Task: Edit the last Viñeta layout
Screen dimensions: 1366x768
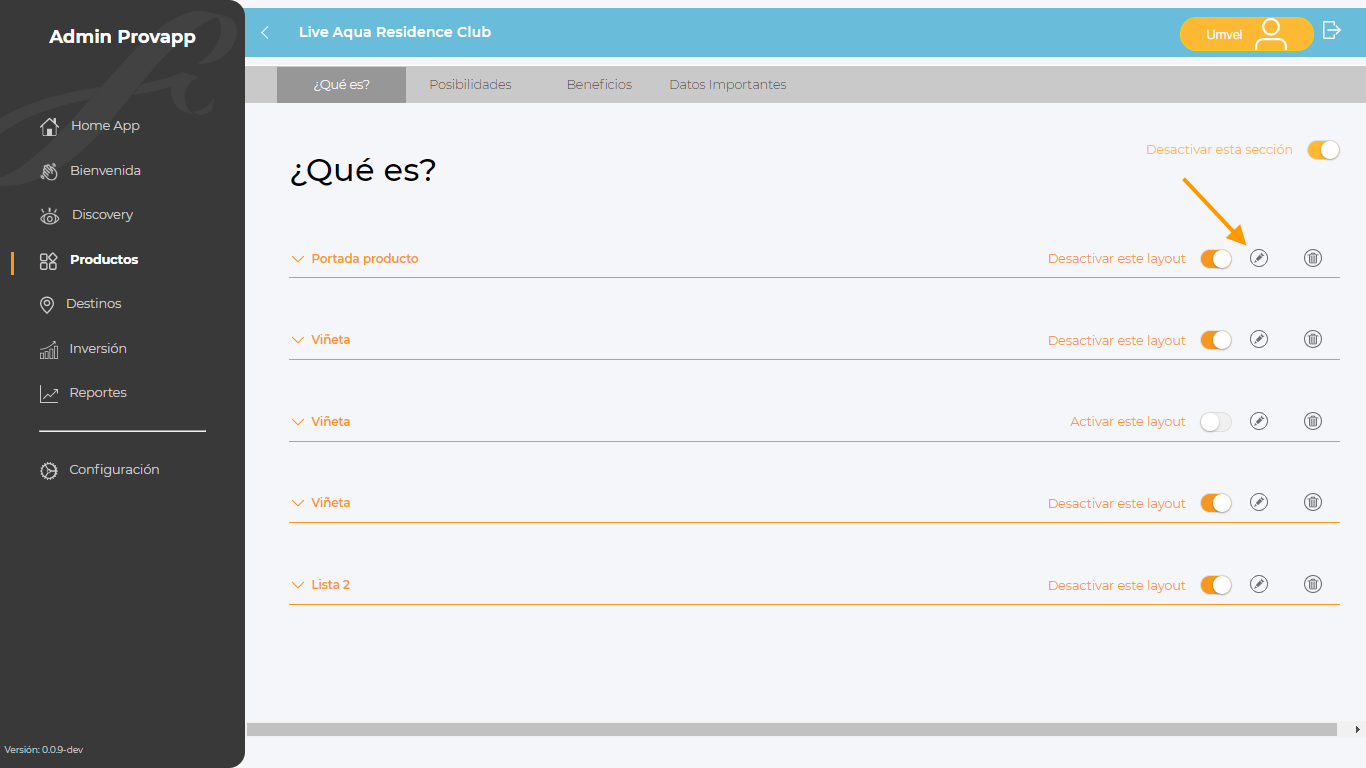Action: point(1259,503)
